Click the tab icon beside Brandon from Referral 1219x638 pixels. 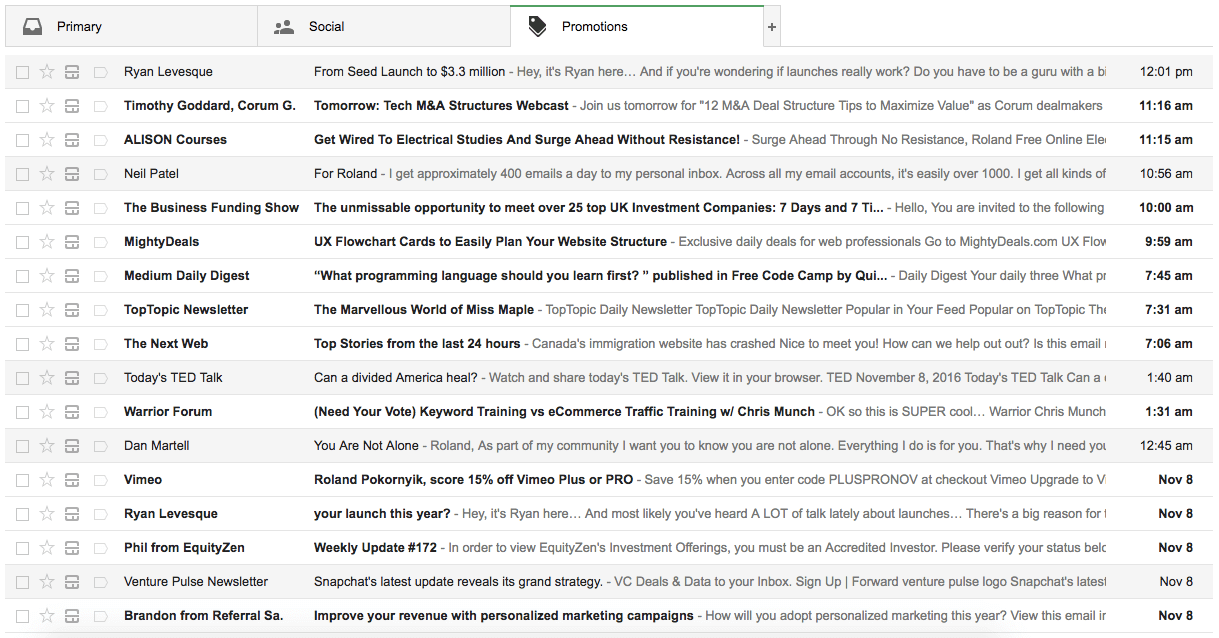[x=72, y=616]
